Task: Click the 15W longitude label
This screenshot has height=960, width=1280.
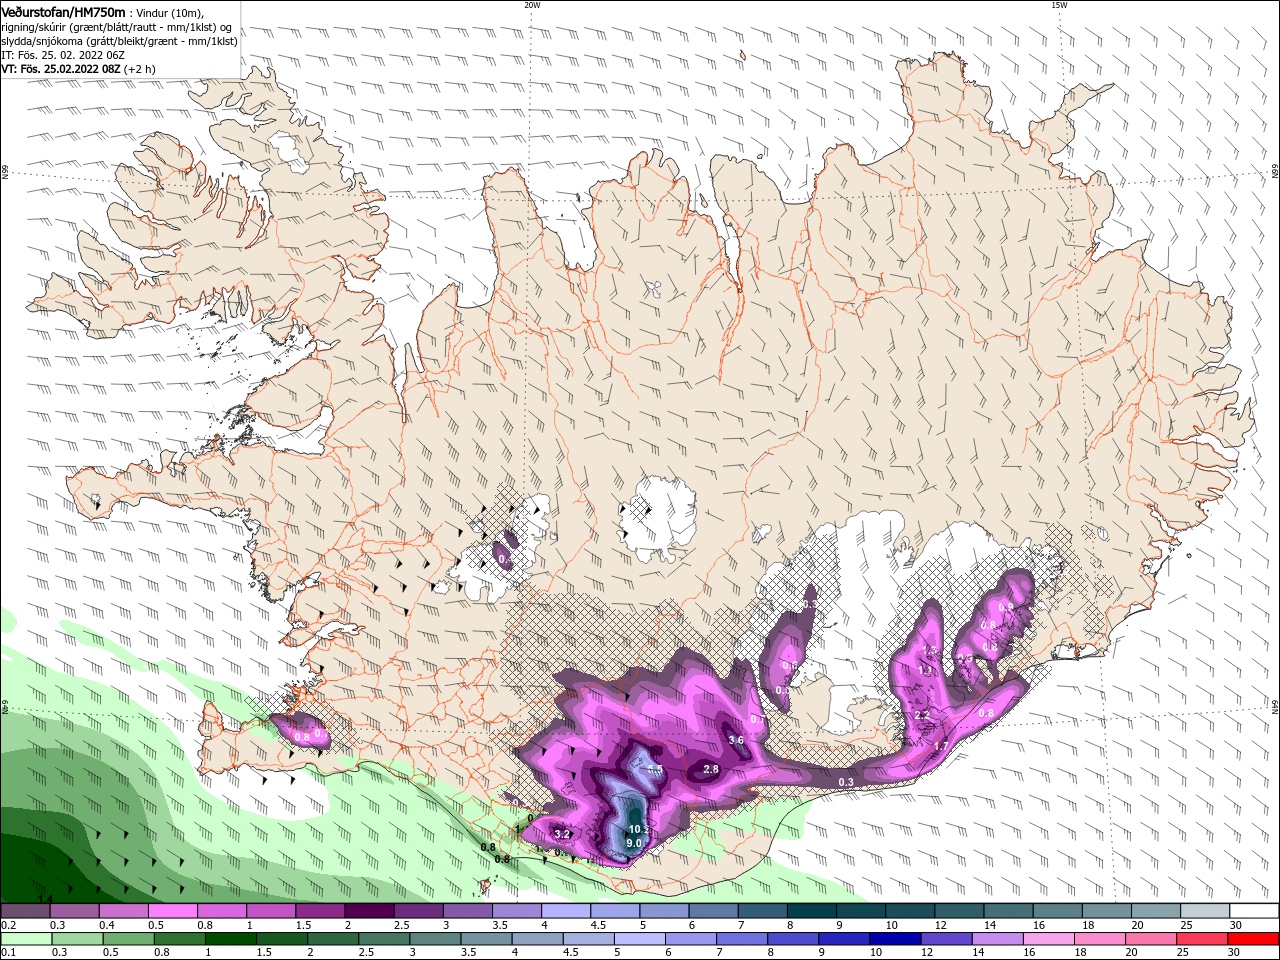Action: pyautogui.click(x=1058, y=4)
